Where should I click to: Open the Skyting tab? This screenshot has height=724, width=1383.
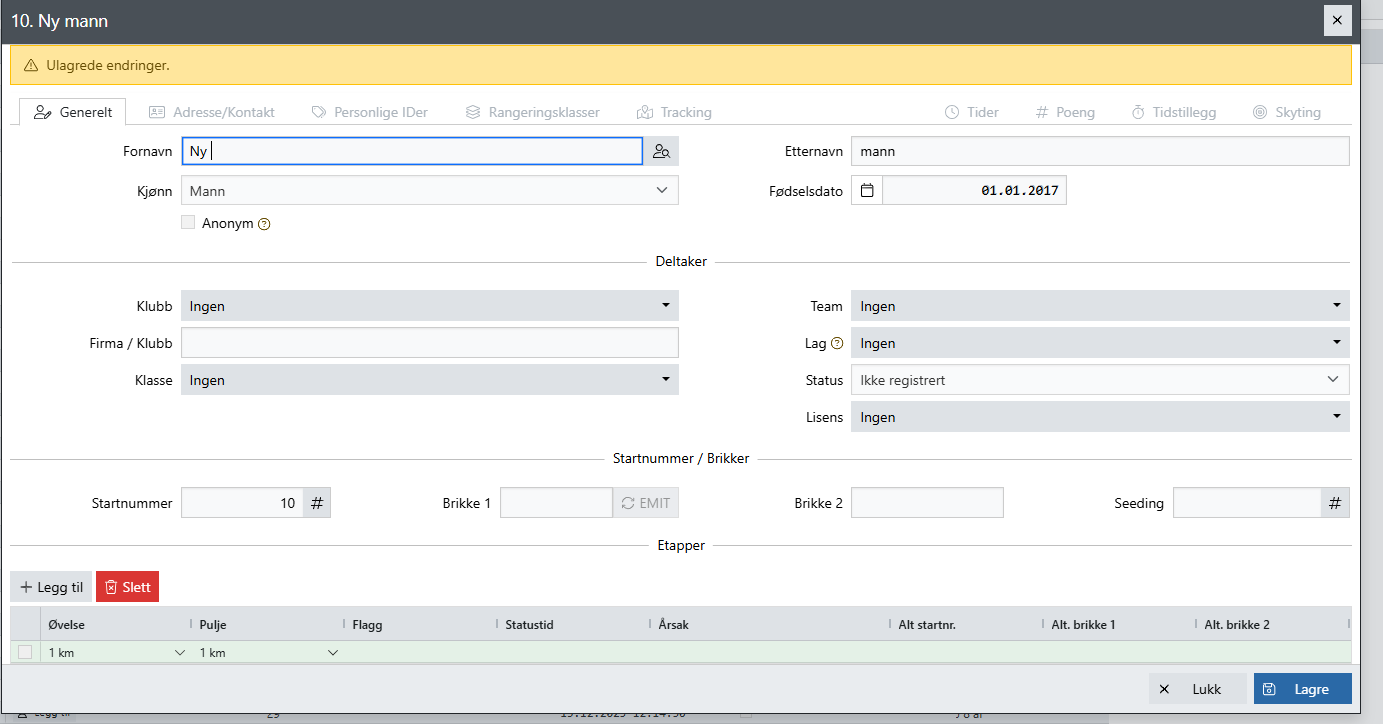(1286, 112)
